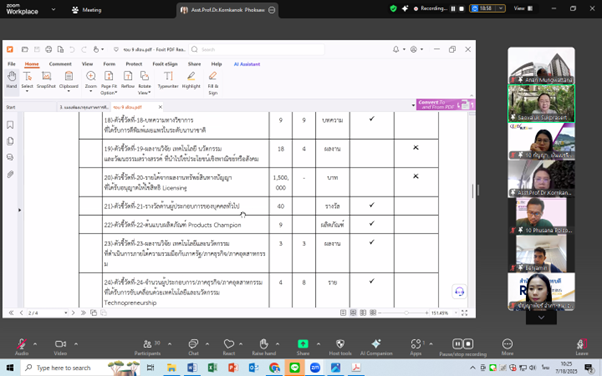The image size is (602, 376).
Task: Expand the audio options arrow
Action: [x=35, y=344]
